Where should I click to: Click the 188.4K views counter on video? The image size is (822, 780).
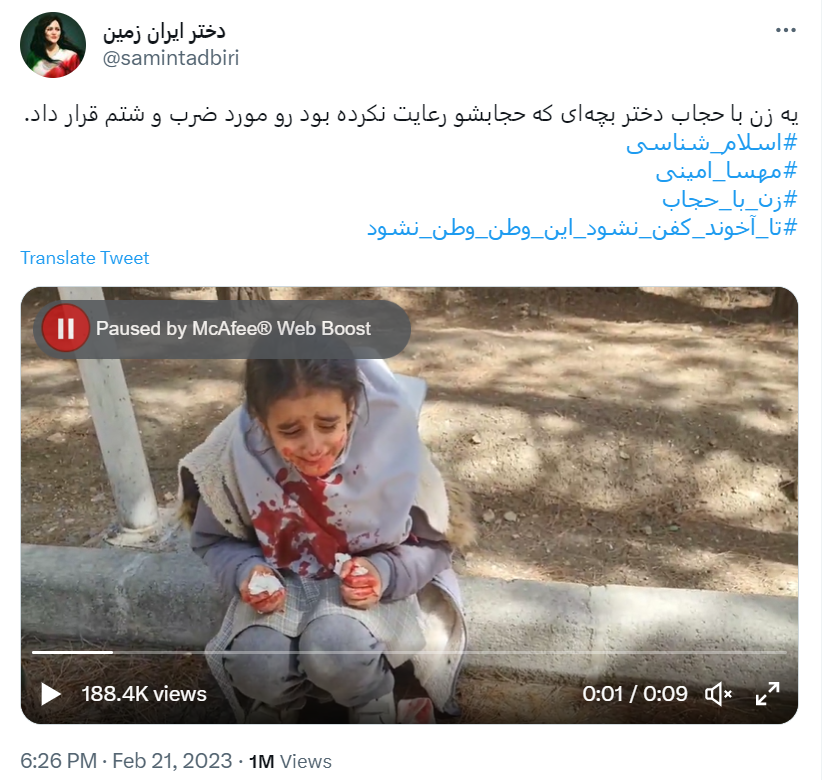point(144,694)
